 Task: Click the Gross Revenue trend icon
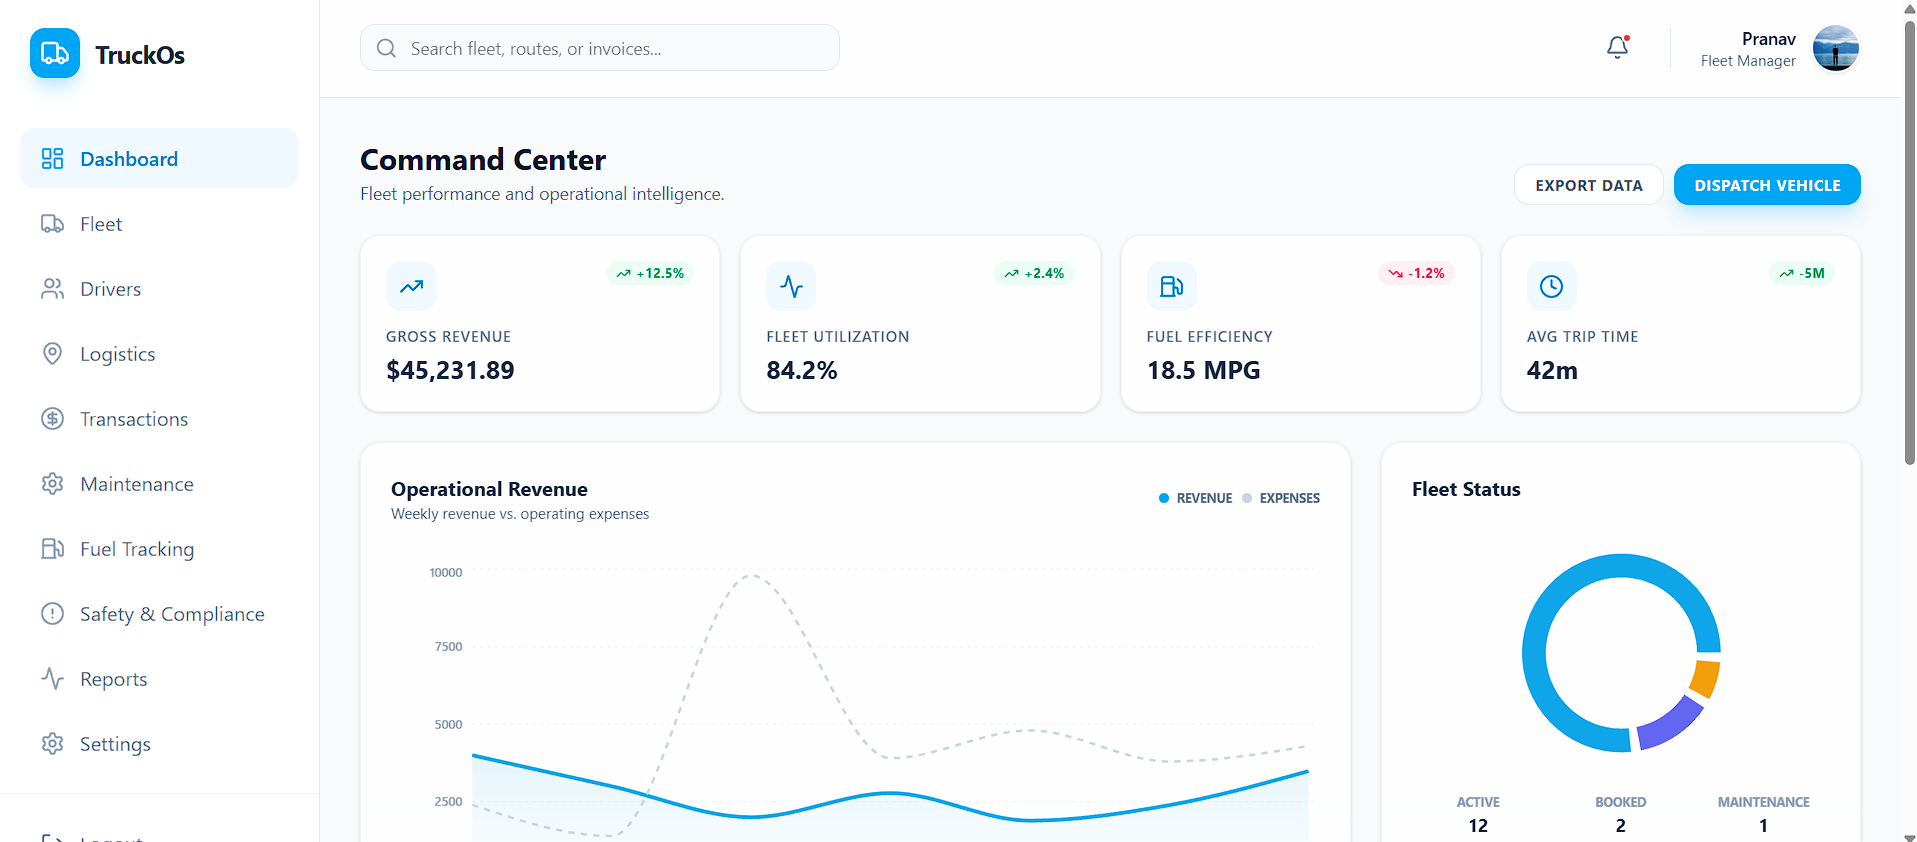[411, 287]
